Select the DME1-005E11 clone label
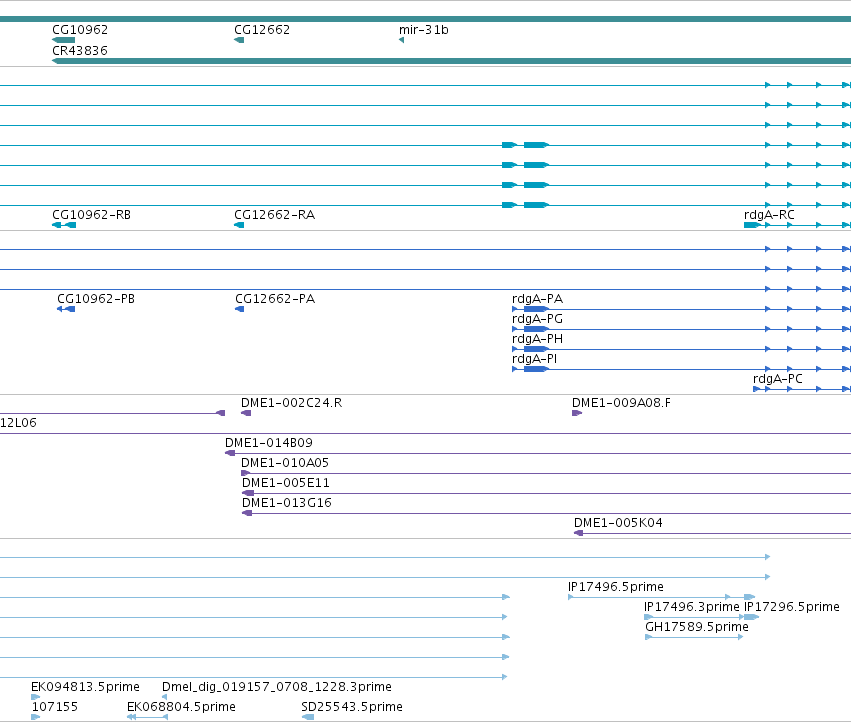Viewport: 851px width, 722px height. (285, 483)
